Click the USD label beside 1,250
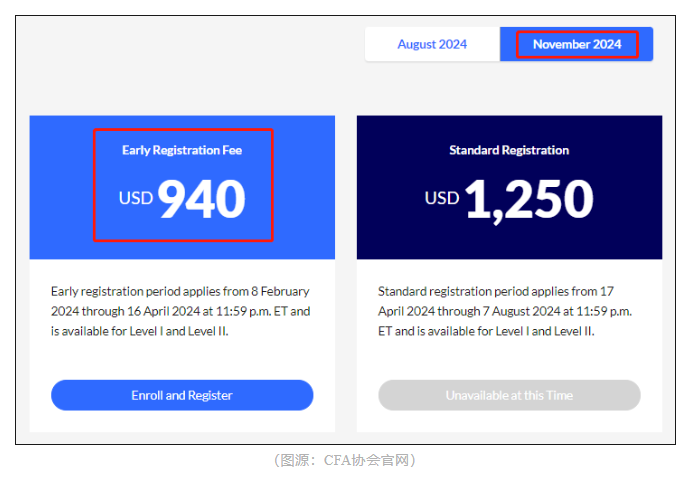This screenshot has width=688, height=478. point(442,198)
